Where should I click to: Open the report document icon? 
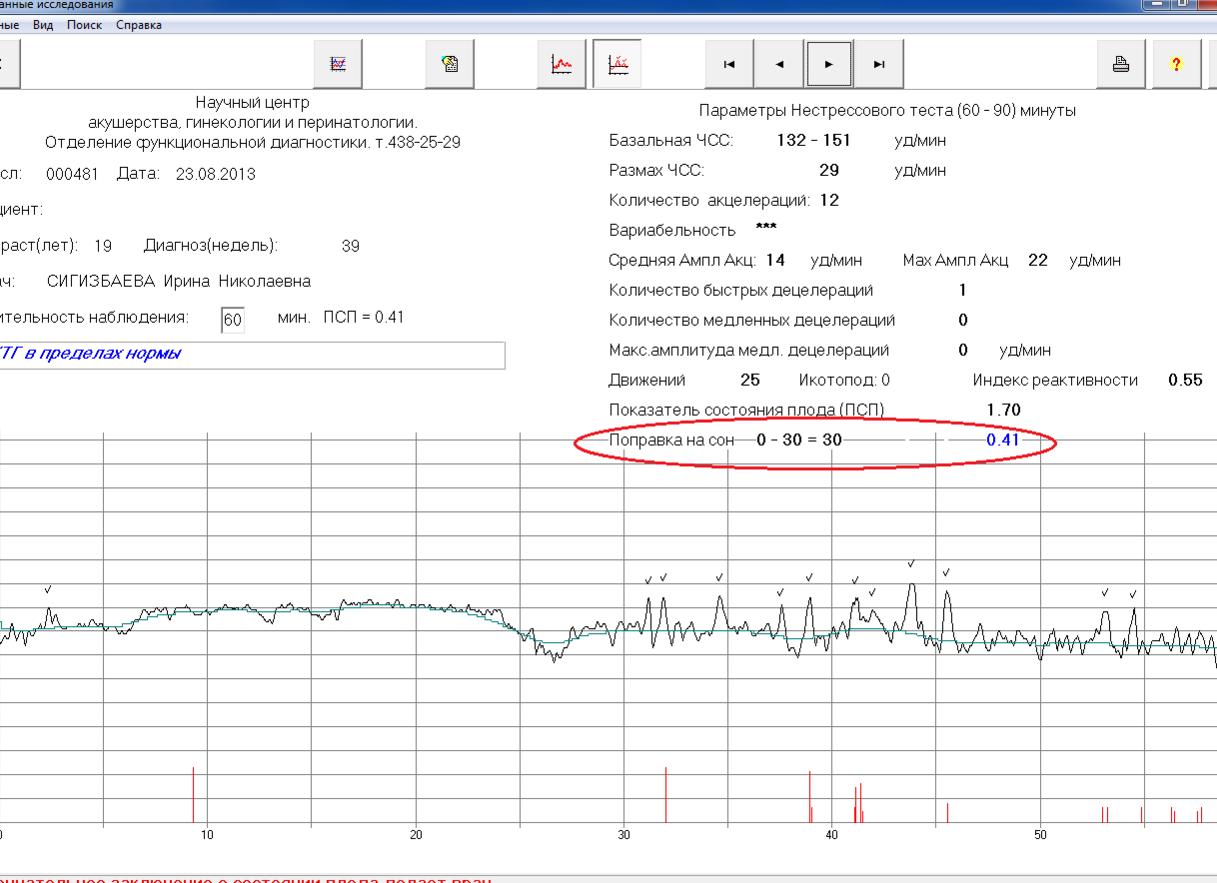point(450,64)
